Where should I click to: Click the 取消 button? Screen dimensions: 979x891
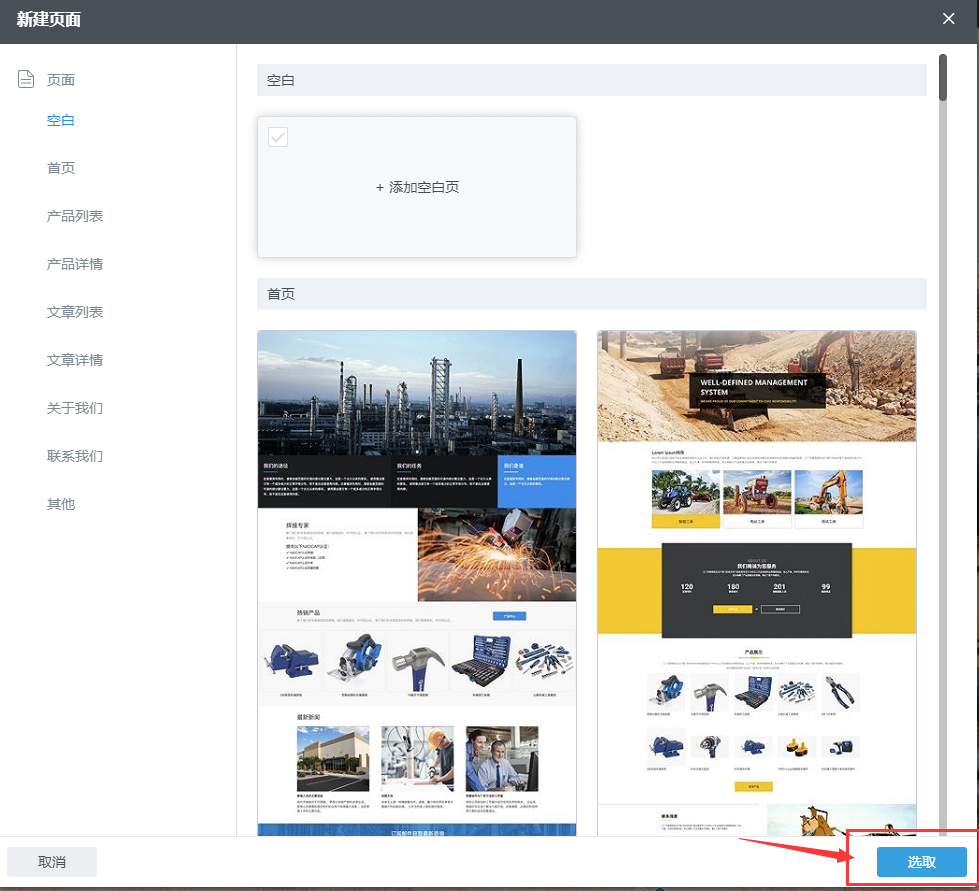click(52, 862)
